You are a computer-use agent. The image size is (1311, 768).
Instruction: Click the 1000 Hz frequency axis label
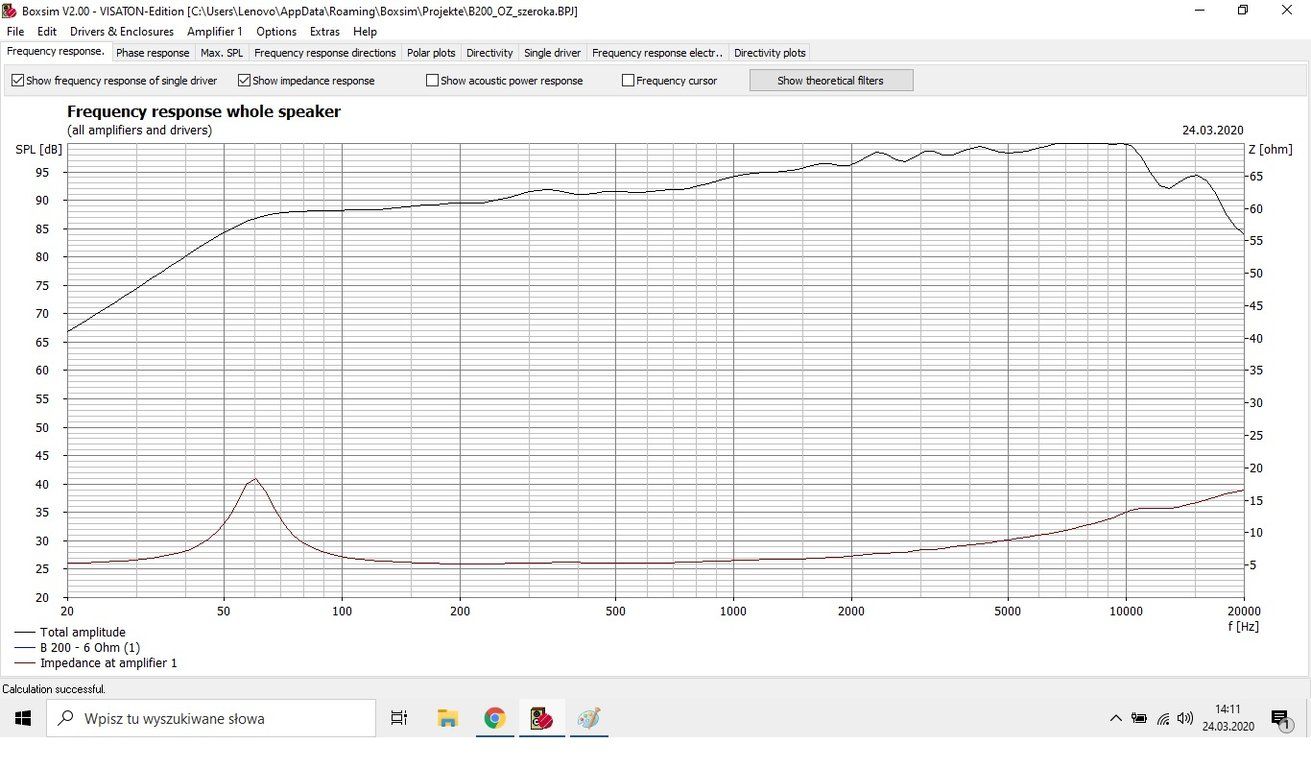click(733, 611)
